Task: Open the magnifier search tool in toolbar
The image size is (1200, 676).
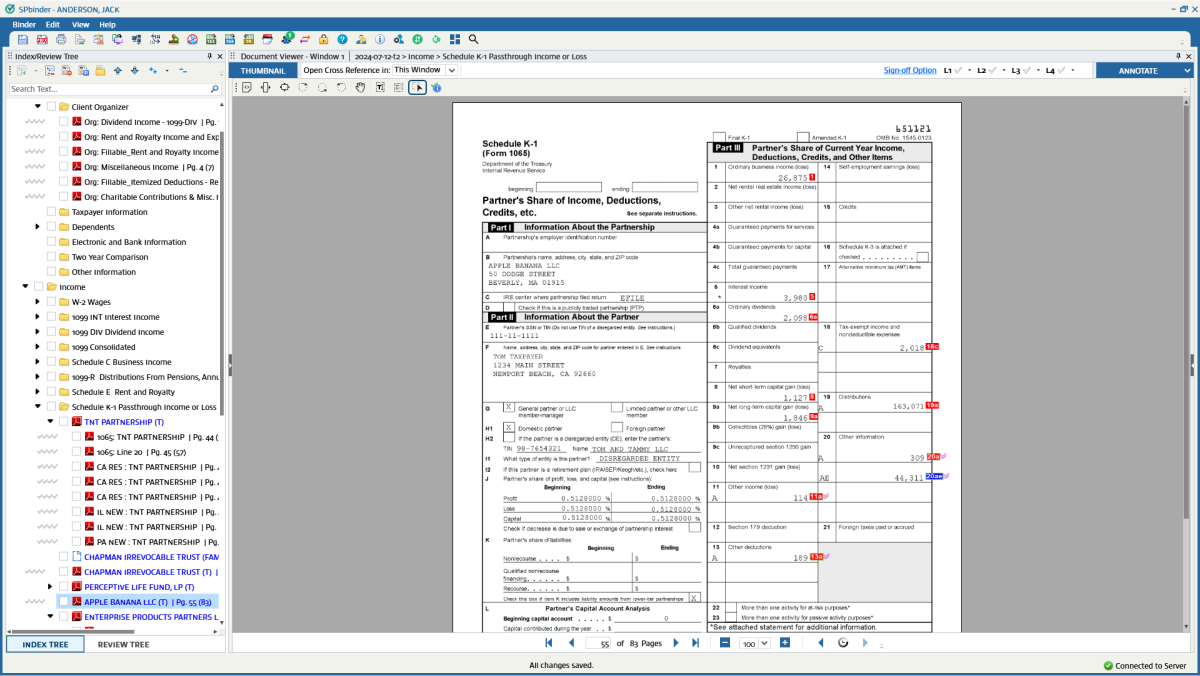Action: click(x=474, y=39)
